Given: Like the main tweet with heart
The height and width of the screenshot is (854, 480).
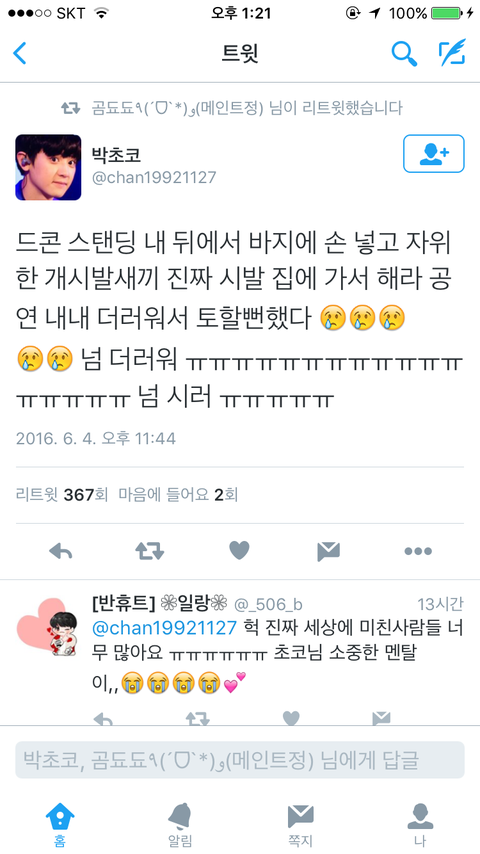Looking at the screenshot, I should [239, 551].
